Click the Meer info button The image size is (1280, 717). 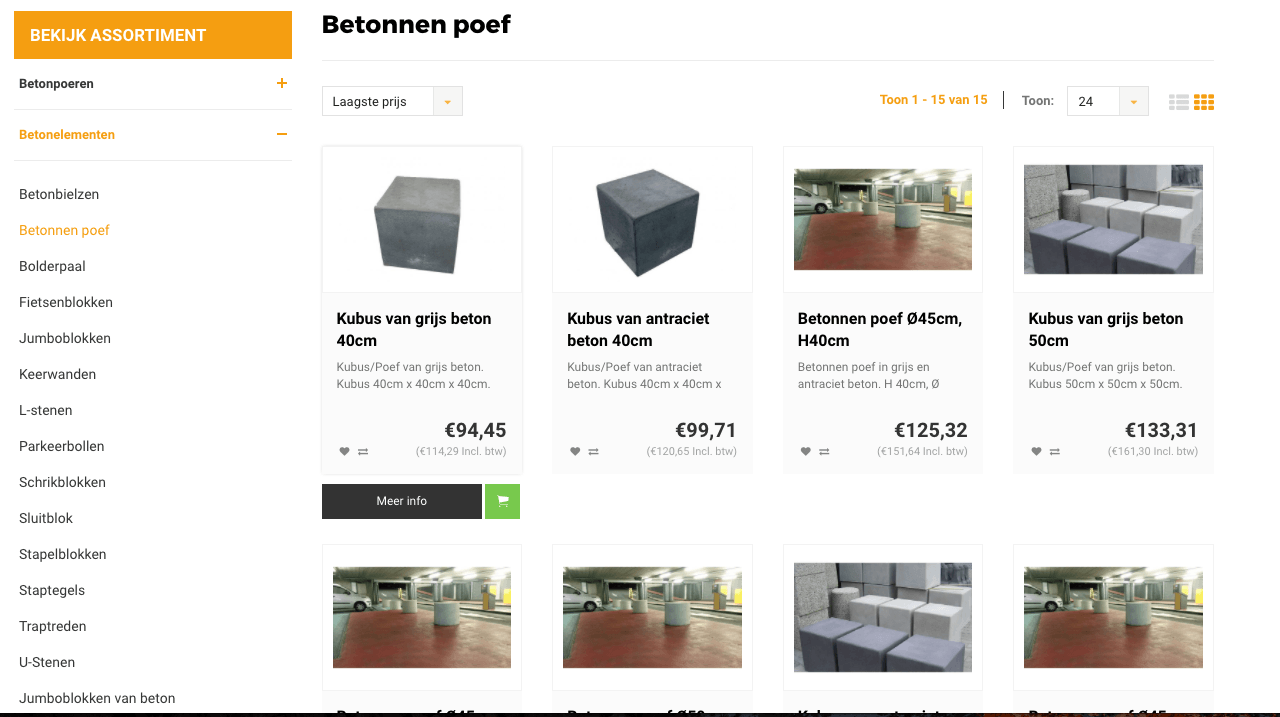click(x=402, y=501)
